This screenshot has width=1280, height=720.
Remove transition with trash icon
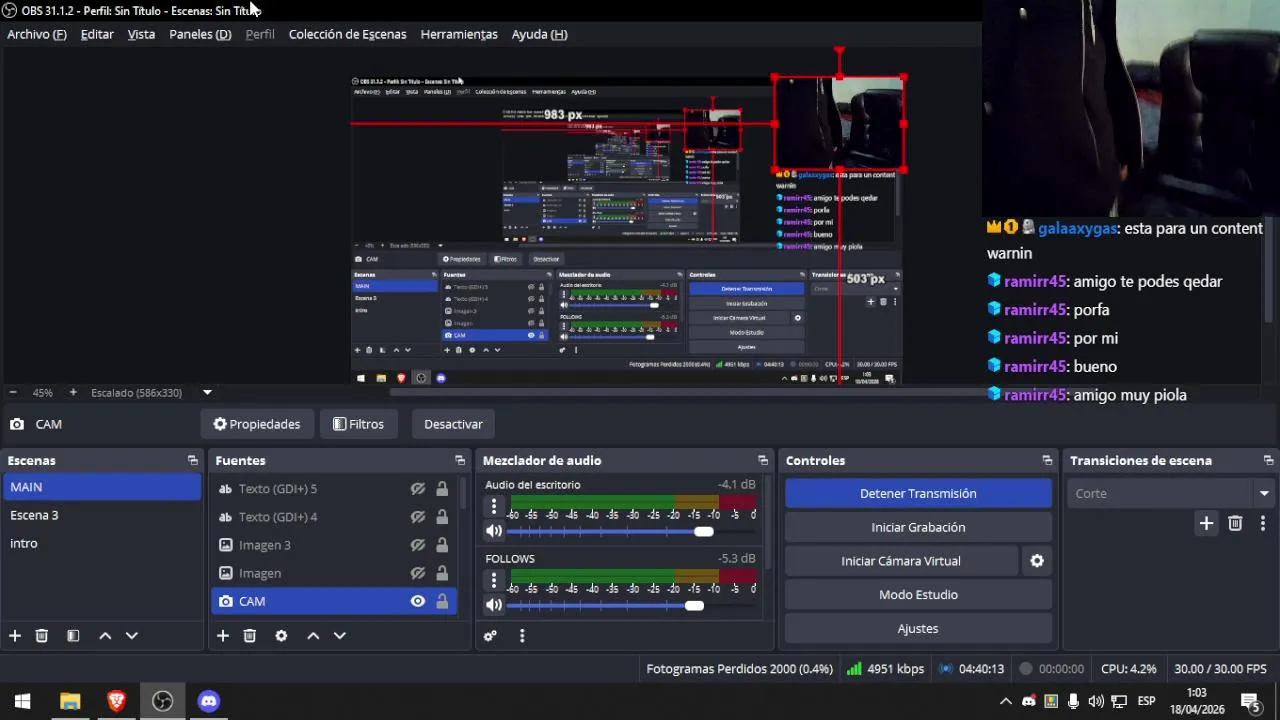pyautogui.click(x=1235, y=523)
